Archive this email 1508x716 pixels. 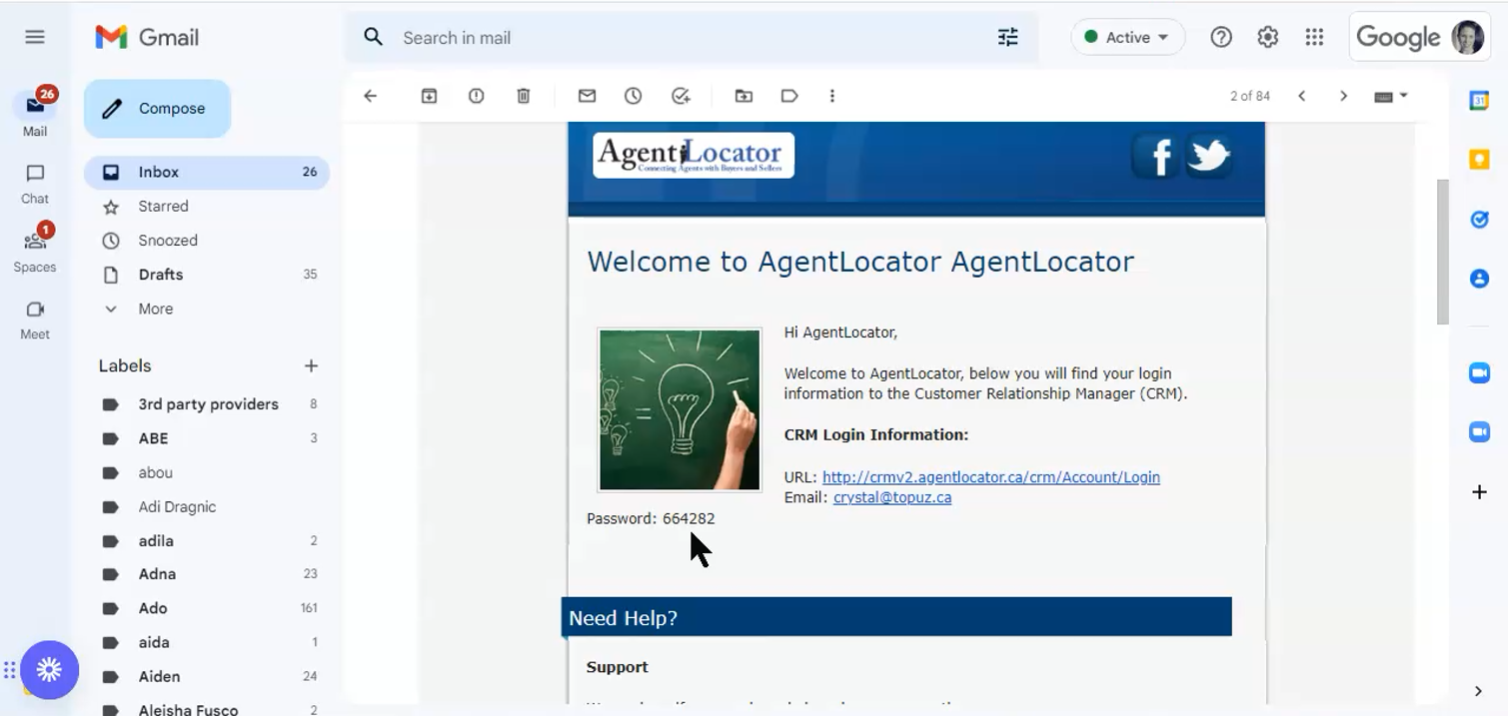point(429,96)
